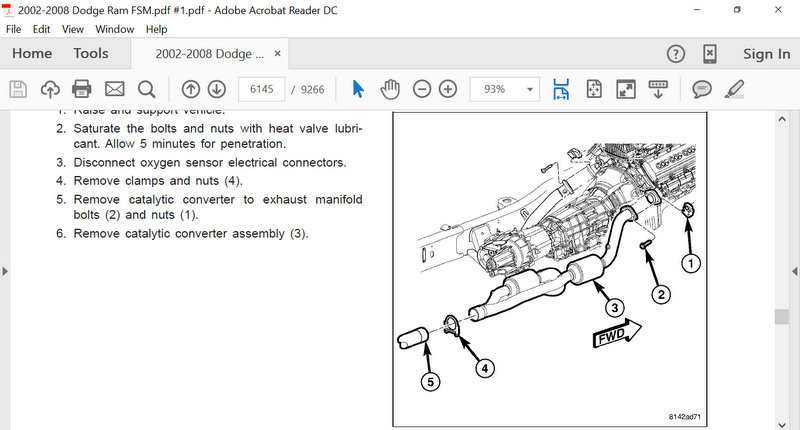The height and width of the screenshot is (430, 800).
Task: Open the File menu
Action: [13, 29]
